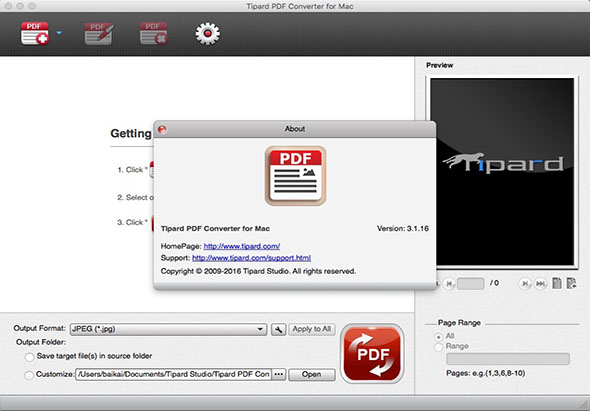Click the rightmost document icon in preview bar
590x411 pixels.
[x=571, y=283]
